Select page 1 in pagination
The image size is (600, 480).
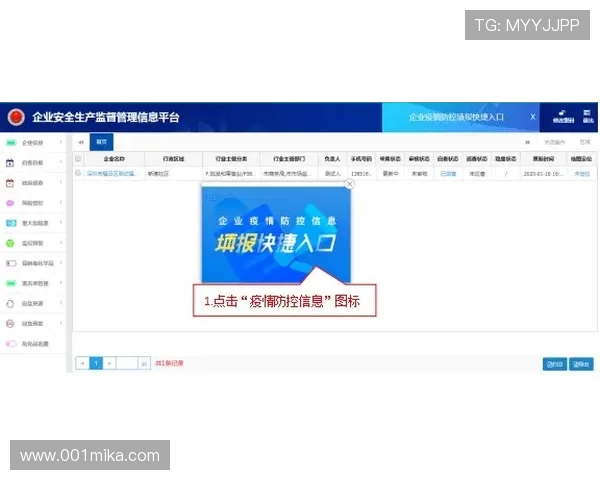pyautogui.click(x=96, y=363)
